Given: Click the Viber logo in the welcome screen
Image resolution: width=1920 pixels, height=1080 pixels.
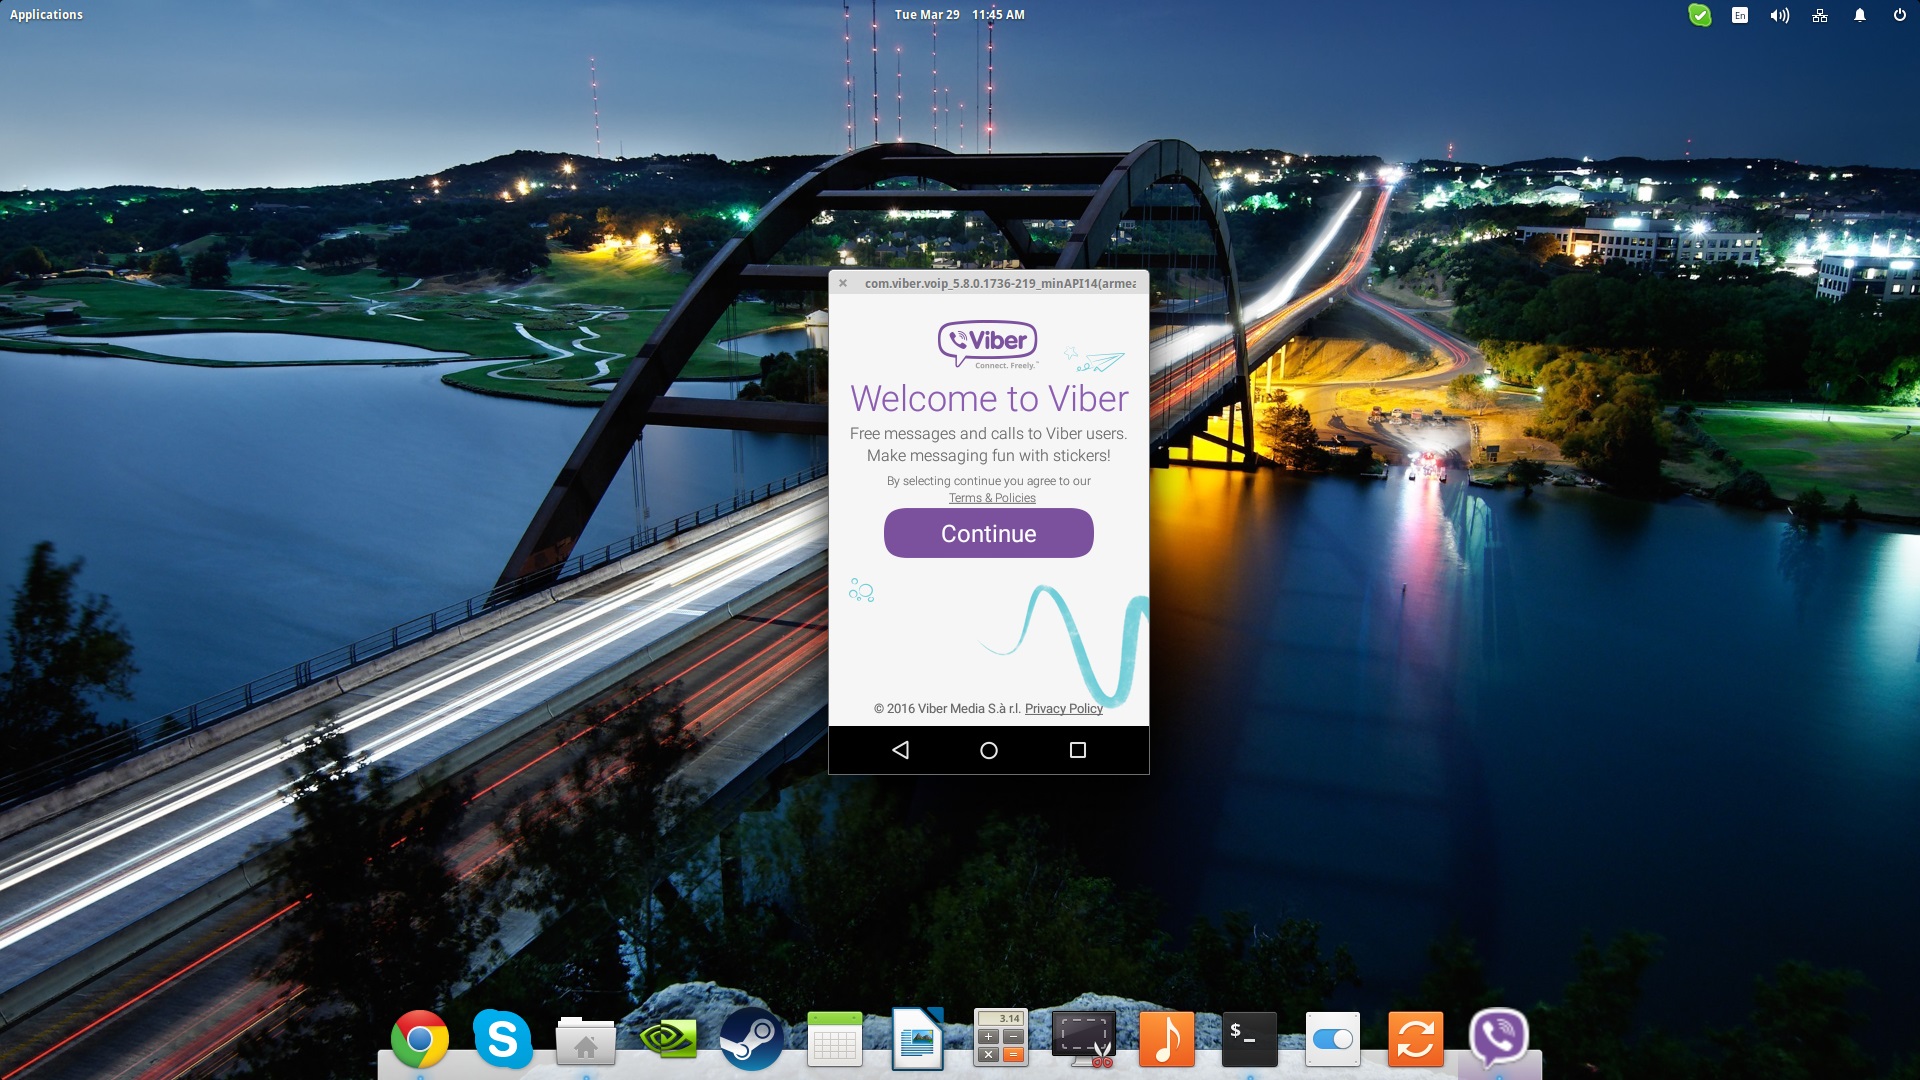Looking at the screenshot, I should point(988,344).
